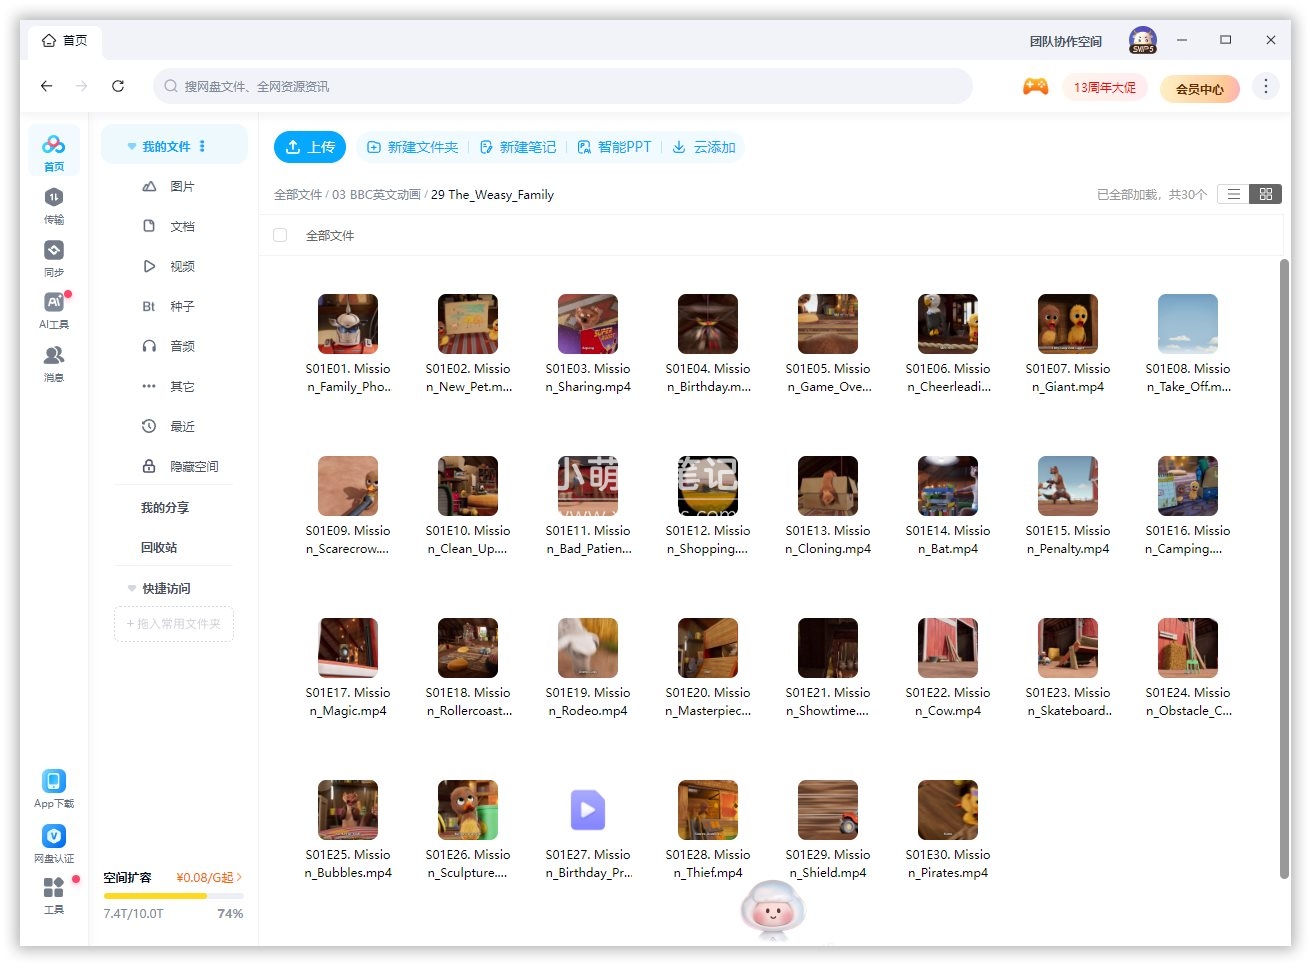Switch to list view layout
Viewport: 1311px width, 966px height.
point(1234,194)
